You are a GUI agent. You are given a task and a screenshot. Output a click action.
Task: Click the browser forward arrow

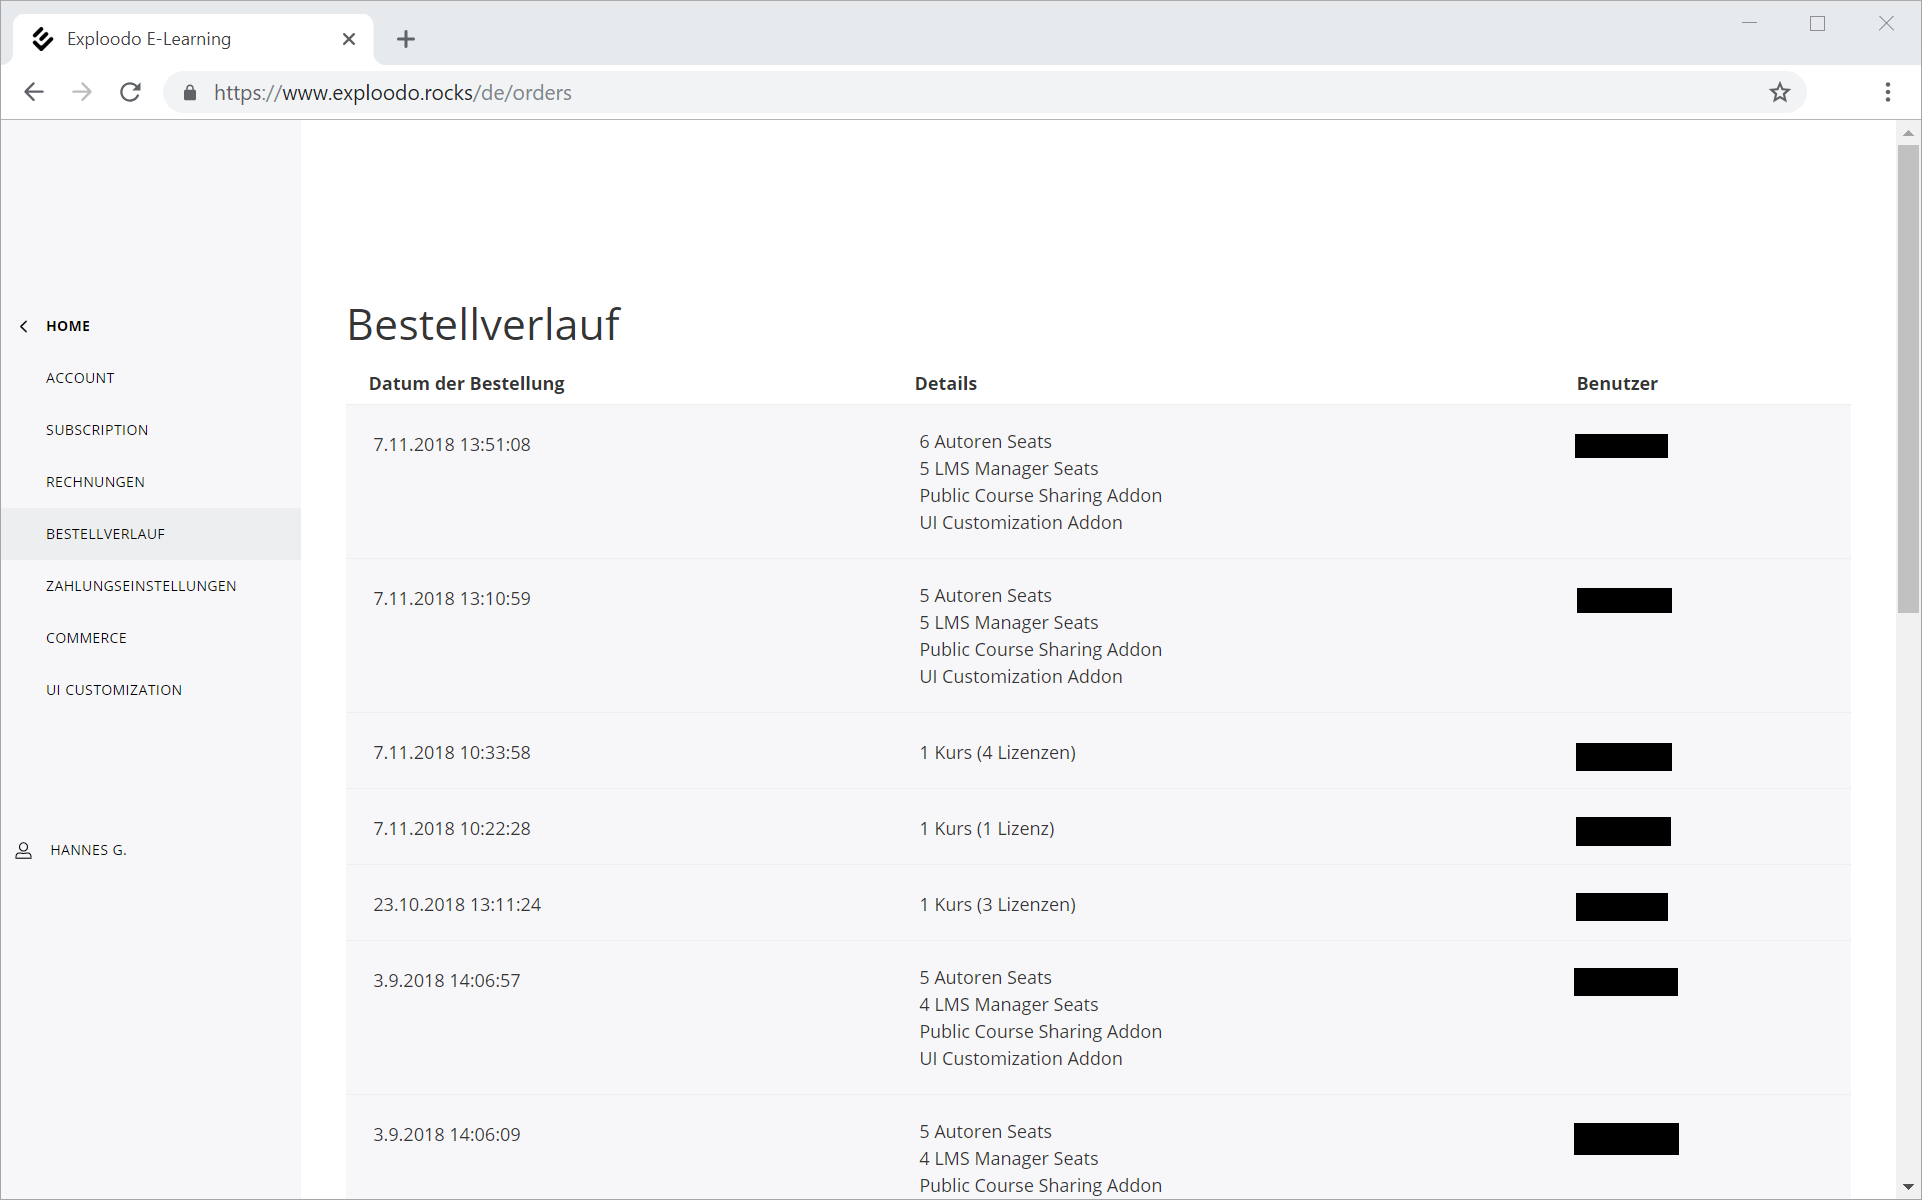[x=82, y=92]
